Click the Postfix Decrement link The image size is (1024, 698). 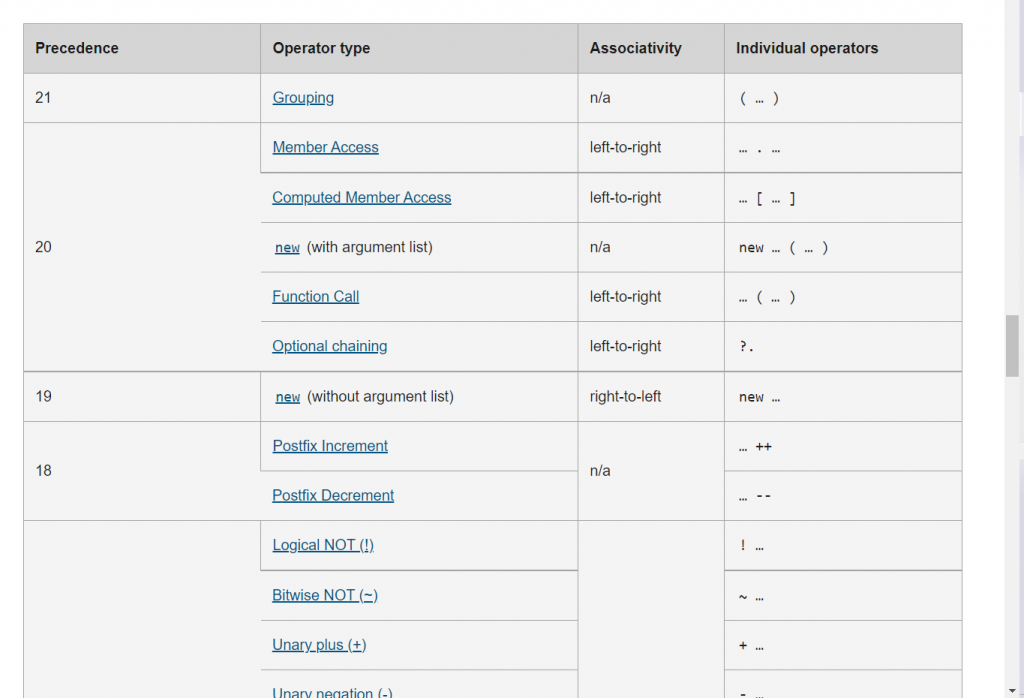click(333, 495)
